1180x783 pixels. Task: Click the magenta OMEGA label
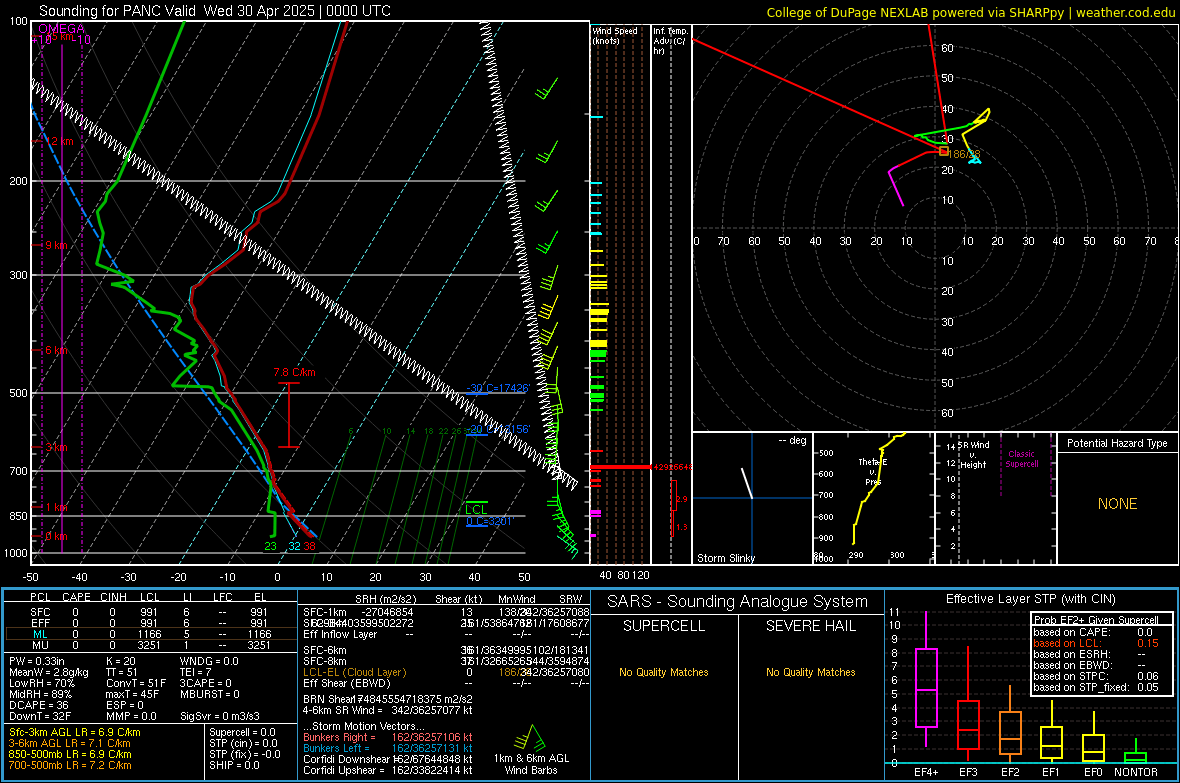pyautogui.click(x=62, y=29)
